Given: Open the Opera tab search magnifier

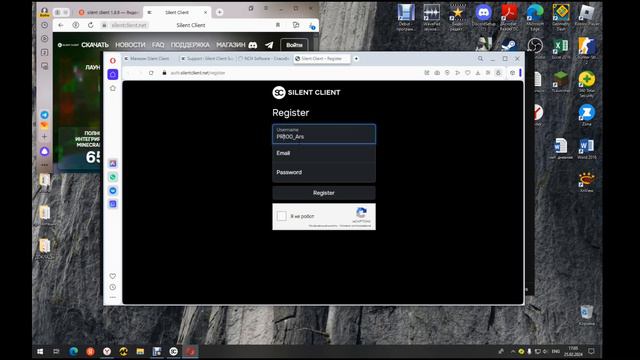Looking at the screenshot, I should click(x=480, y=59).
